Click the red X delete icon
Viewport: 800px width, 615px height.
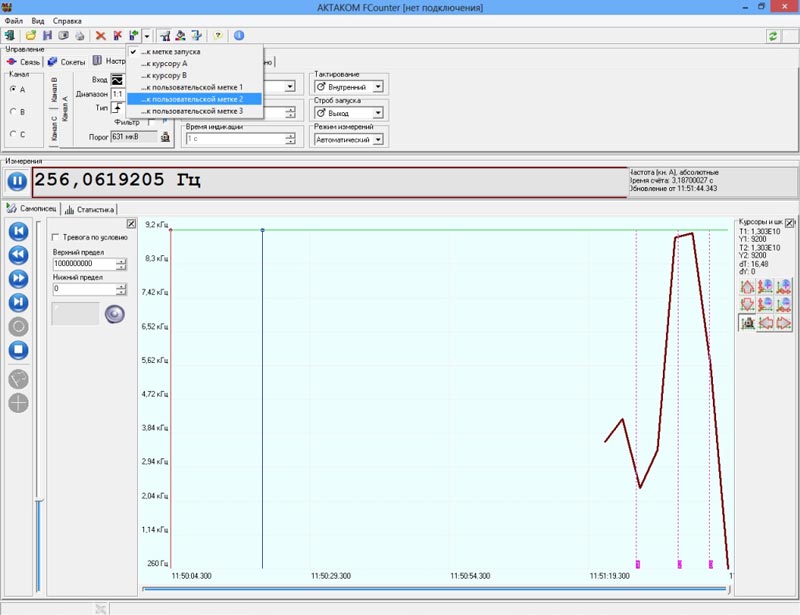click(101, 35)
